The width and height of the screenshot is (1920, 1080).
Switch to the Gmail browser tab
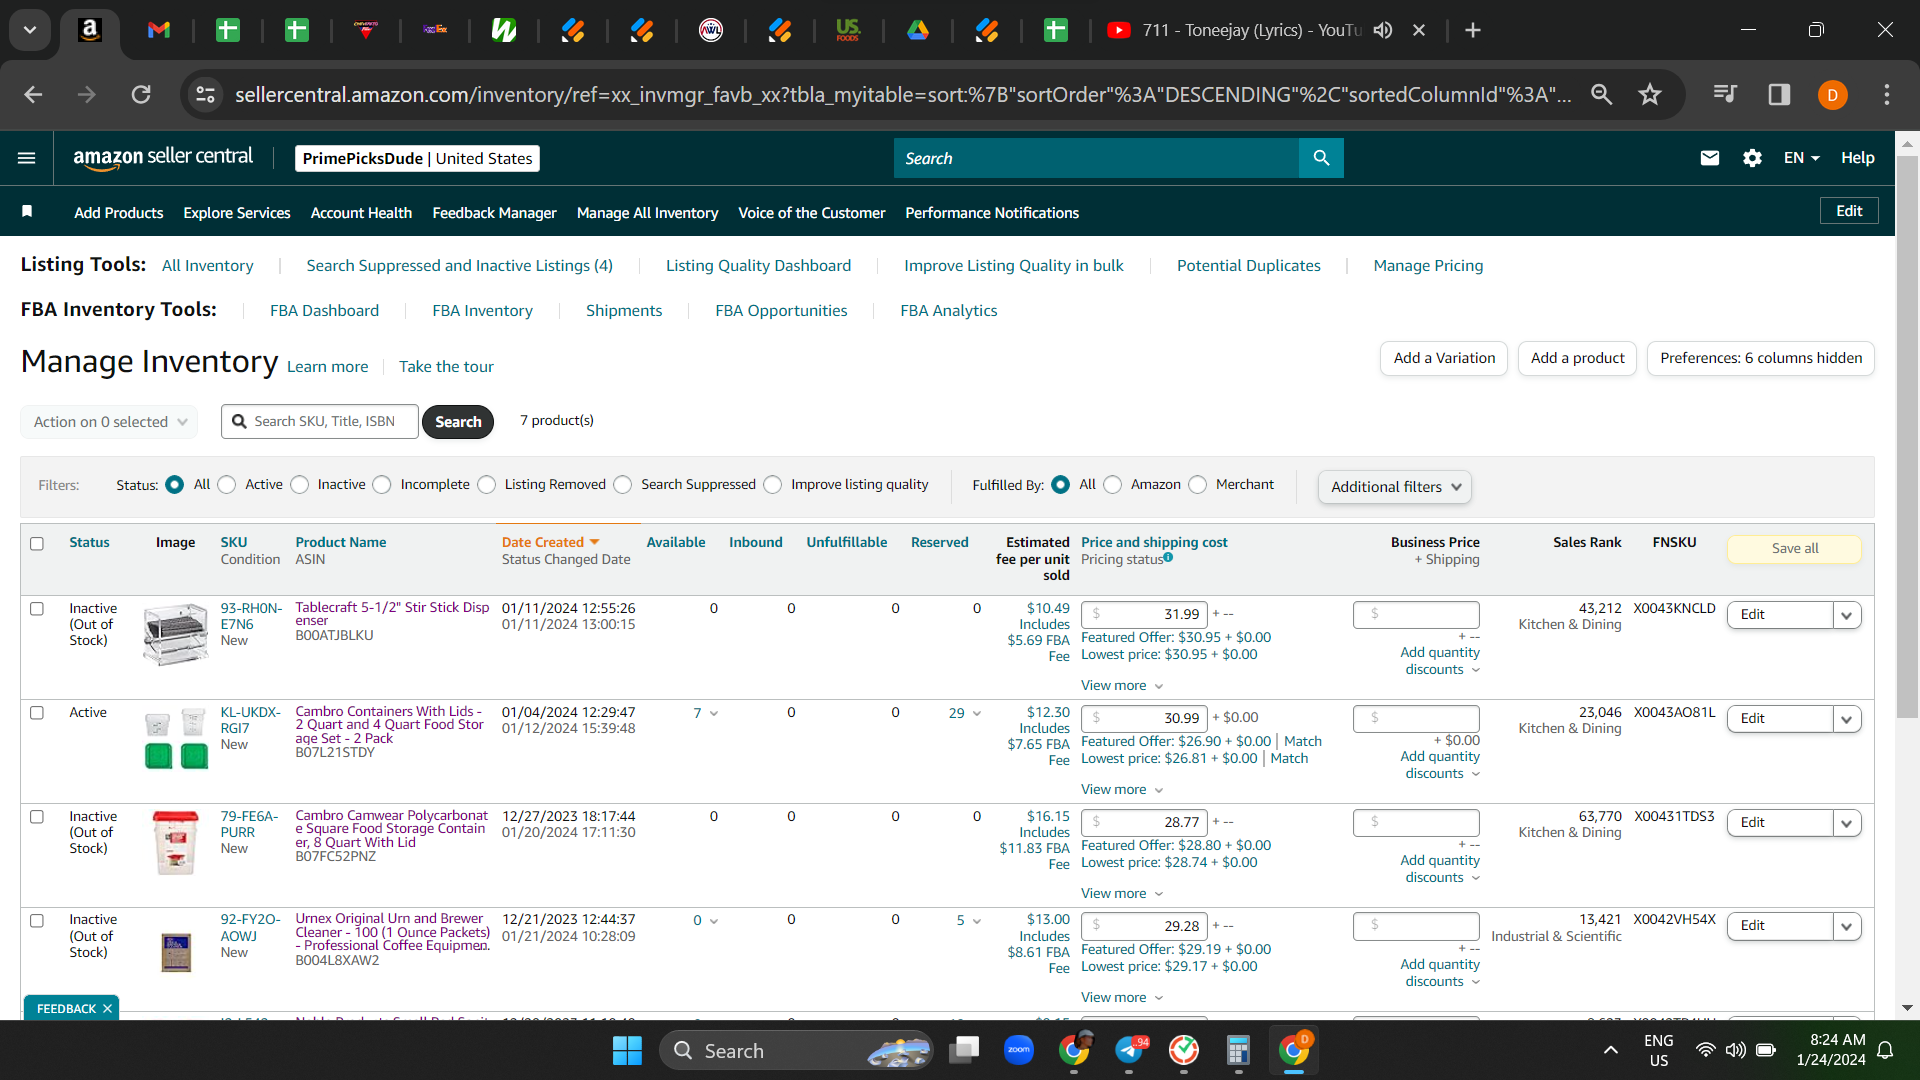158,30
